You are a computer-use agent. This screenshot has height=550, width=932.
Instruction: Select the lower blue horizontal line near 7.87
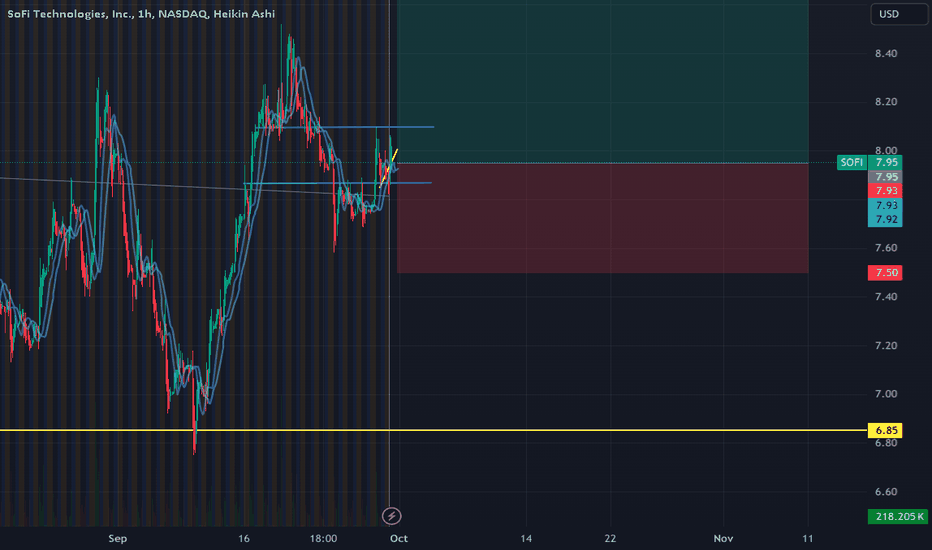tap(338, 183)
